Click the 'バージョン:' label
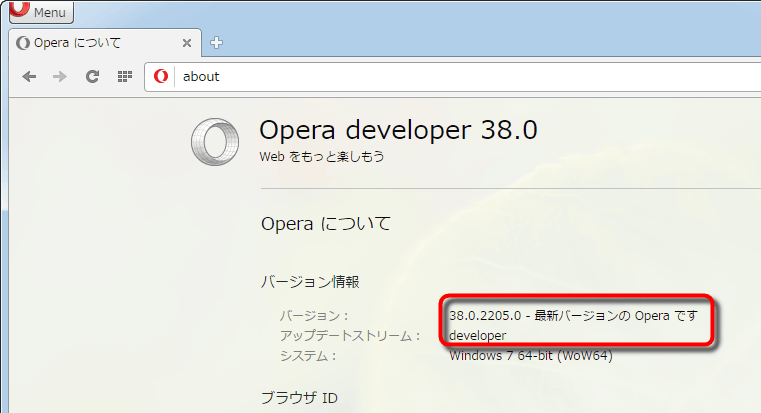Screen dimensions: 761x413 314,316
